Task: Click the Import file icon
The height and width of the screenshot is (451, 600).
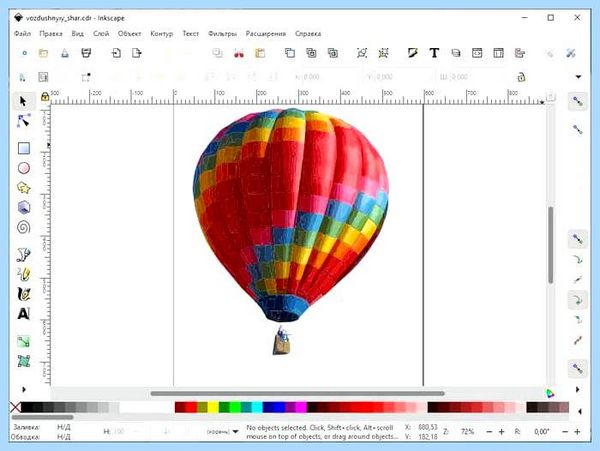Action: click(116, 53)
